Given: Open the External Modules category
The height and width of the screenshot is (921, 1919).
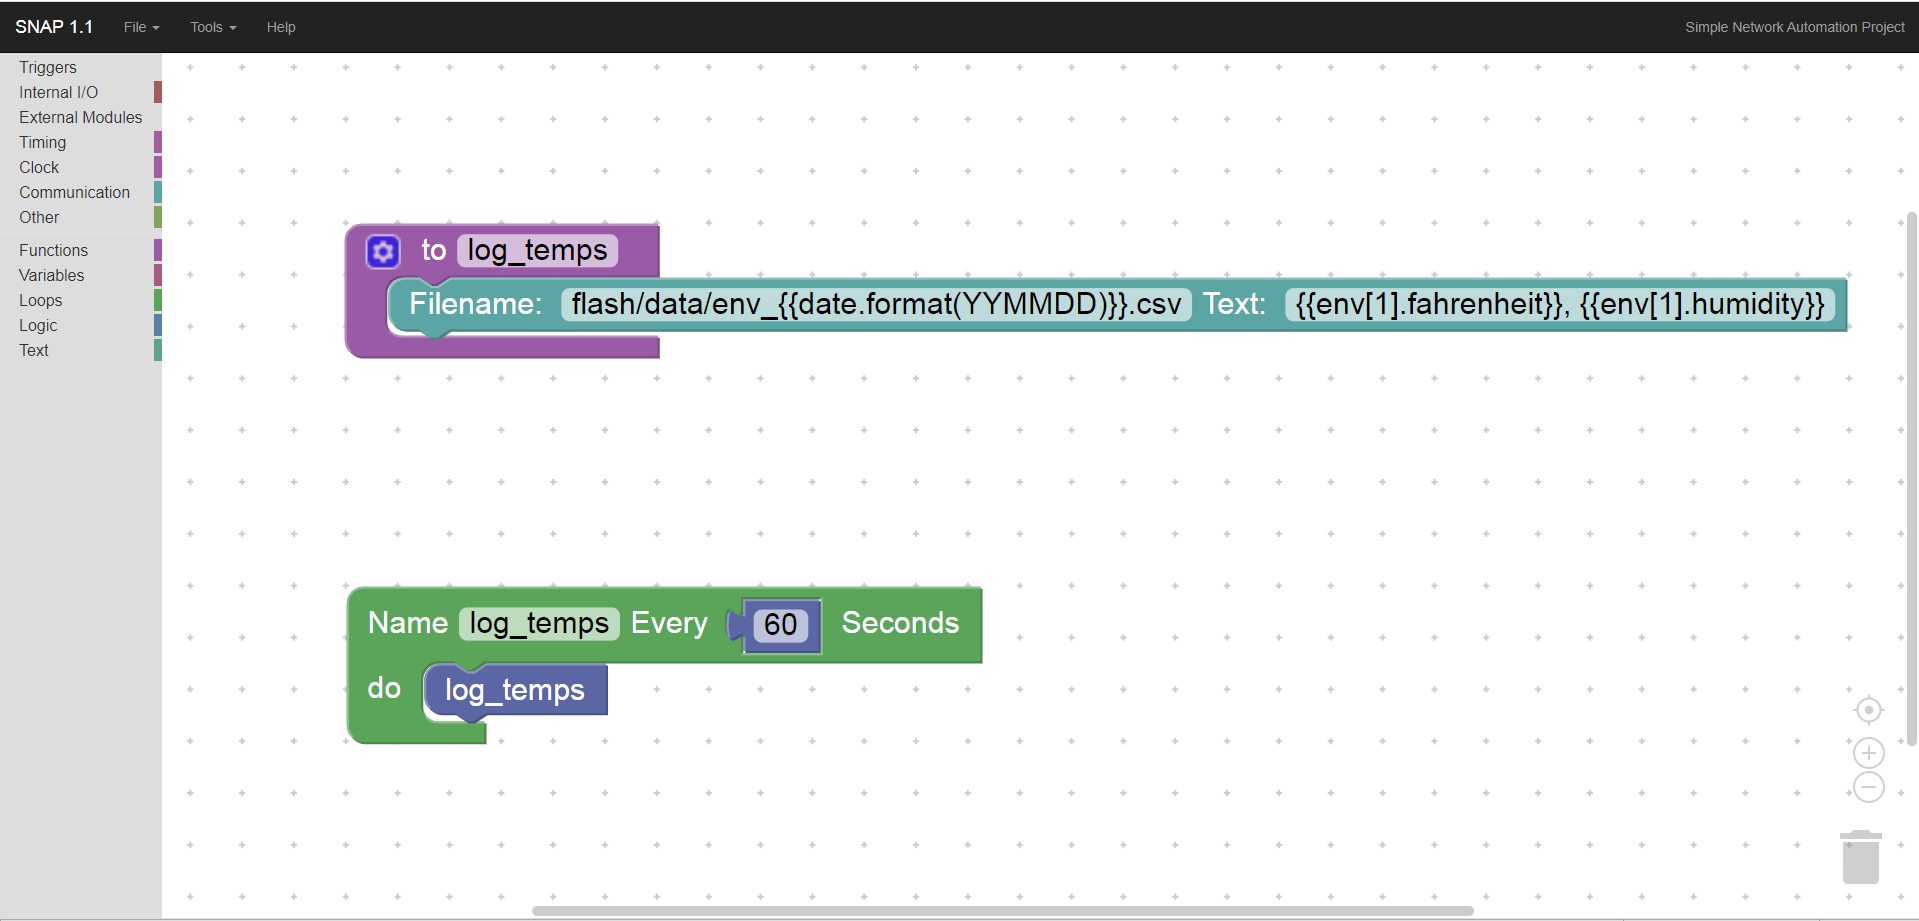Looking at the screenshot, I should [81, 117].
